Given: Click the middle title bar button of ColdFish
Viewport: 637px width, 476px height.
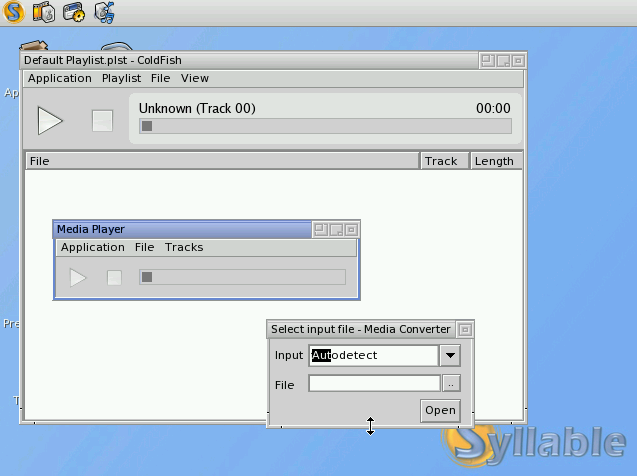Looking at the screenshot, I should pos(503,61).
